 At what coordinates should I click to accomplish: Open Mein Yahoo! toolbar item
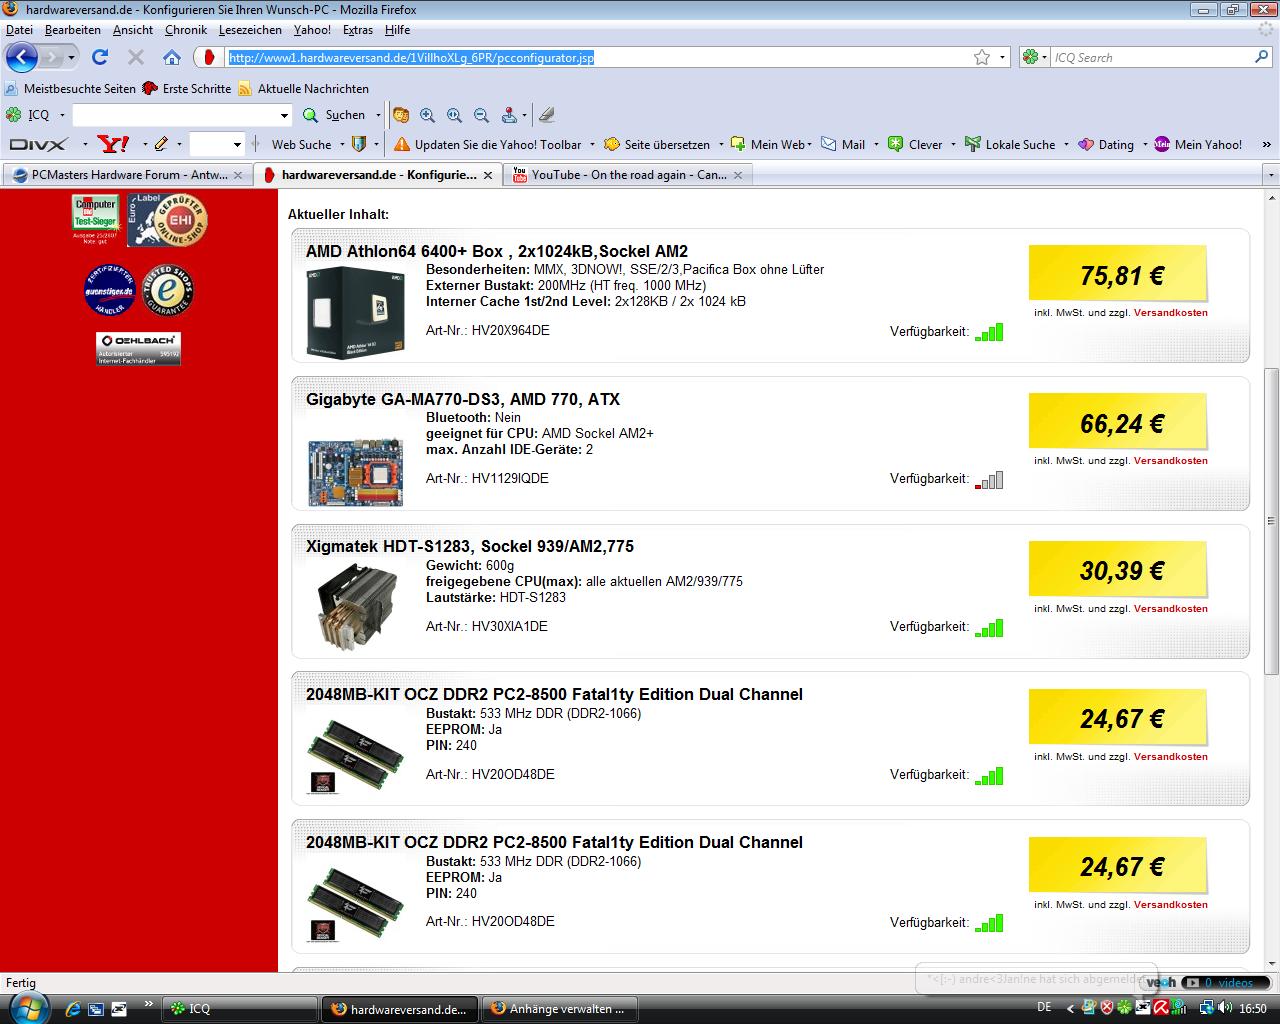point(1198,144)
